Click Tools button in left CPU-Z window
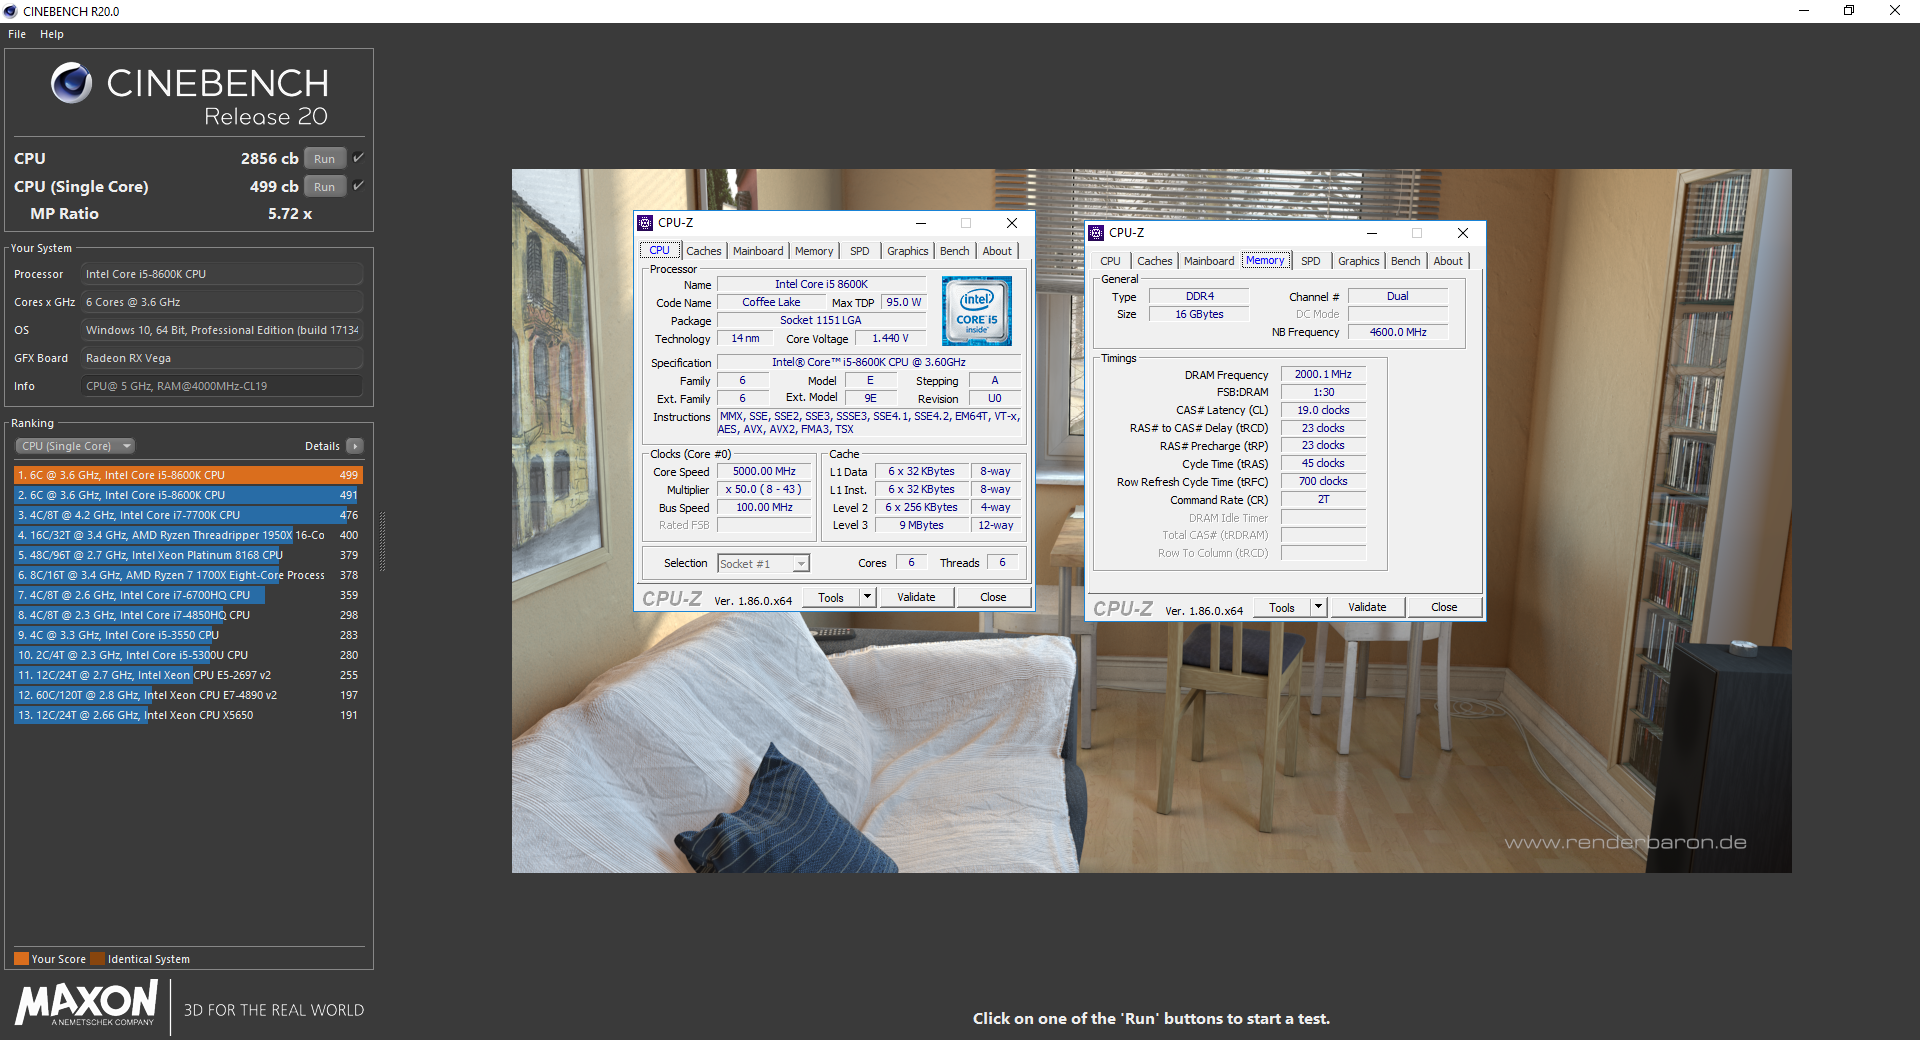This screenshot has width=1920, height=1040. click(x=831, y=597)
